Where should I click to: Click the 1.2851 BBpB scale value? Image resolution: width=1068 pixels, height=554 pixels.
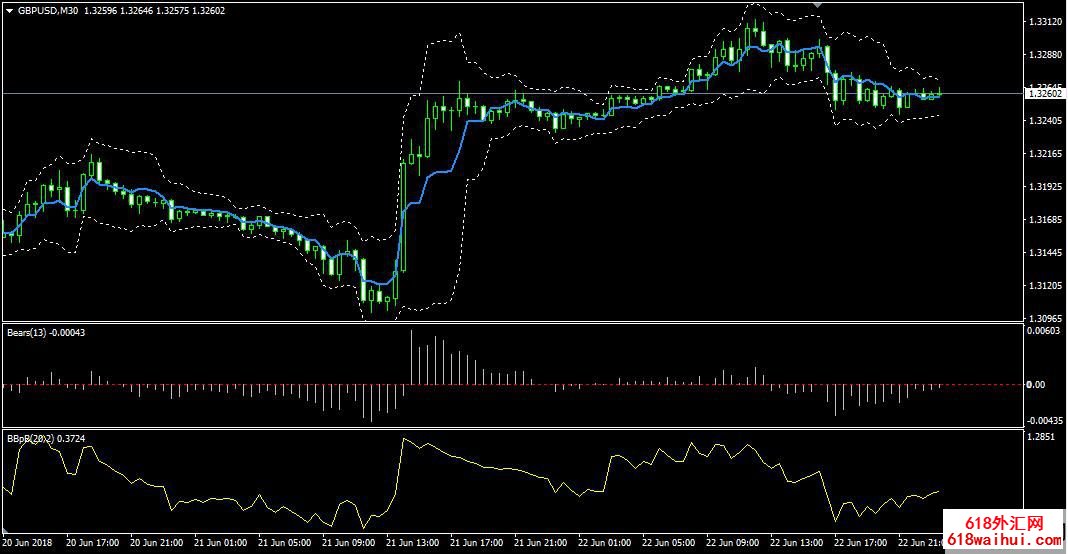click(x=1040, y=437)
